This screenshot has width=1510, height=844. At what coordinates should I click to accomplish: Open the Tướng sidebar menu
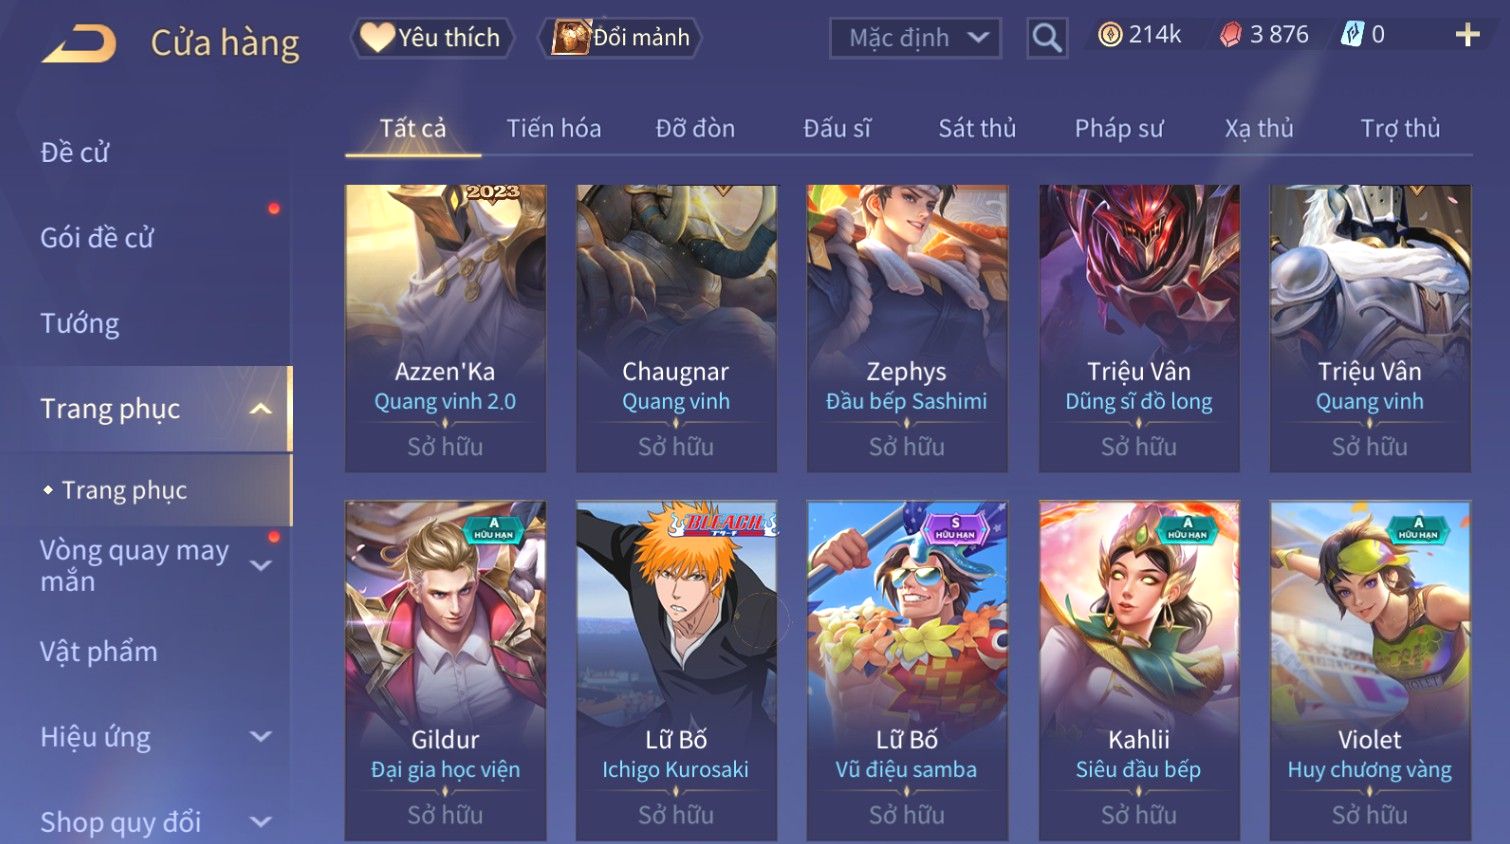80,324
